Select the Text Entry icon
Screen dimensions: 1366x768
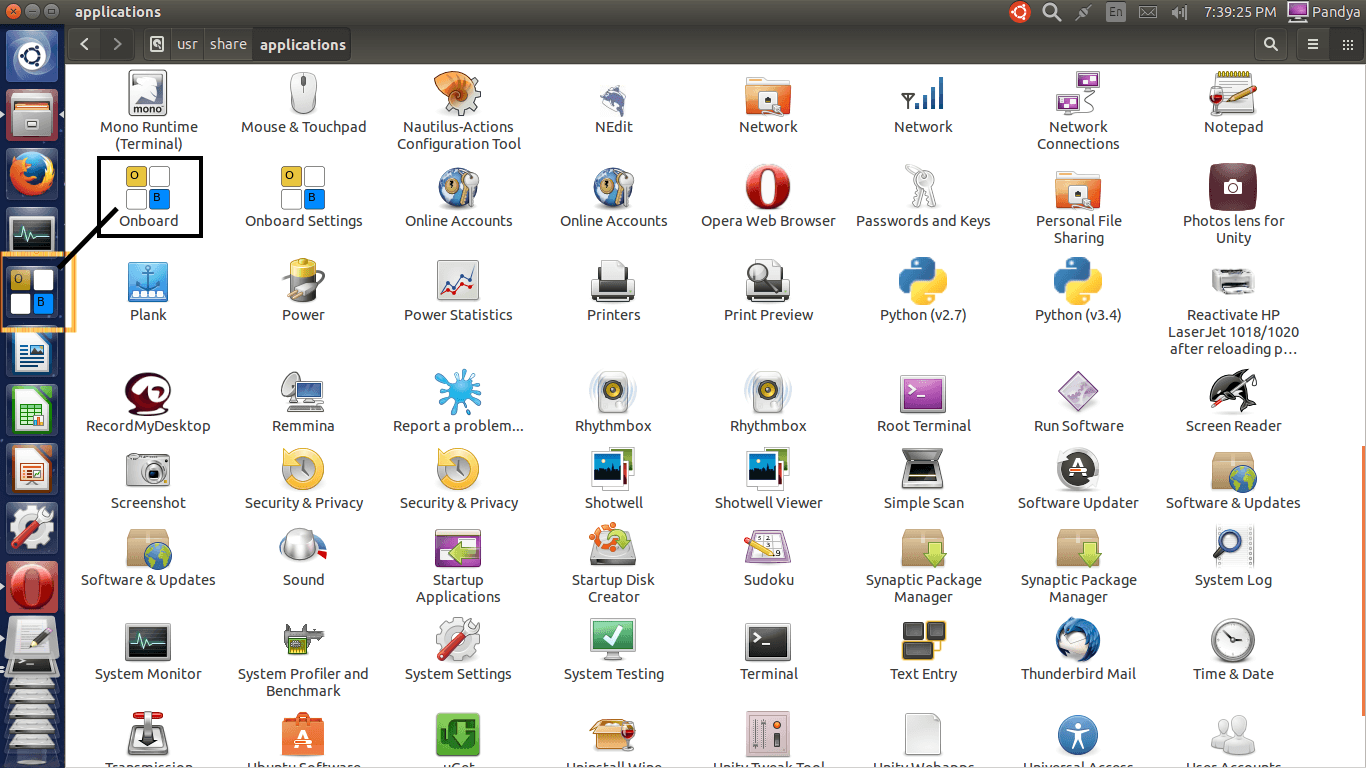[923, 640]
